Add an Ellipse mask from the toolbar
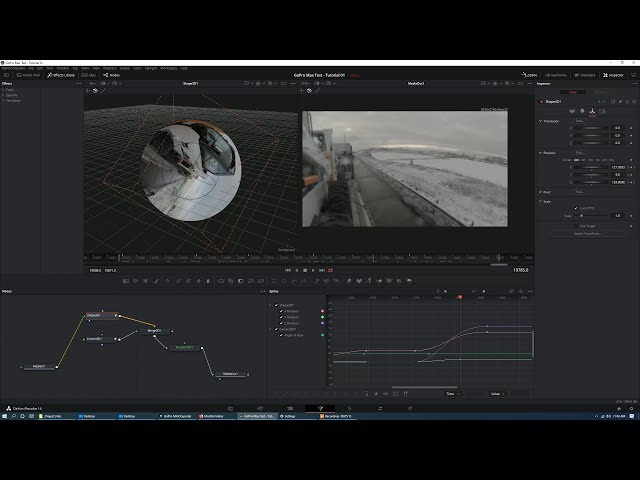 284,281
